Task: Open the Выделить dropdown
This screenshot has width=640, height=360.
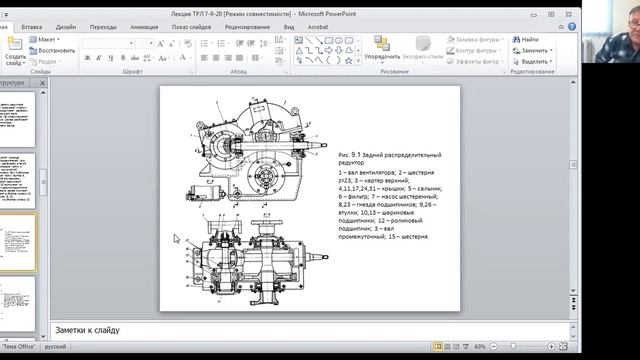Action: 533,62
